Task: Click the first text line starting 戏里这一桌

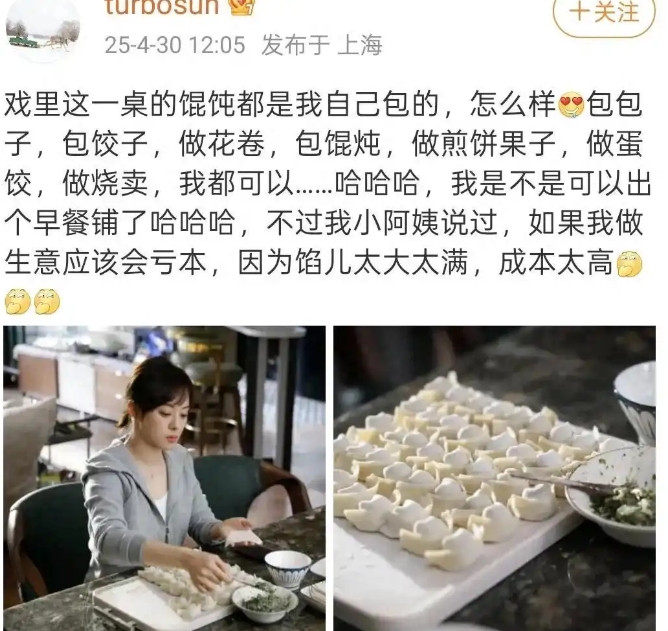Action: click(324, 104)
